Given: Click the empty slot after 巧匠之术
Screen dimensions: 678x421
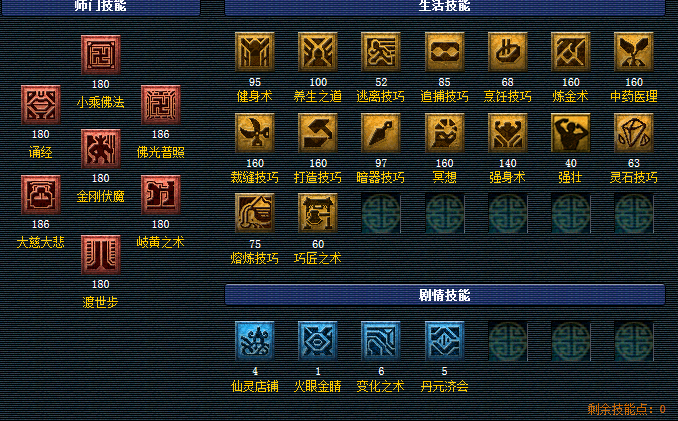Looking at the screenshot, I should point(381,213).
